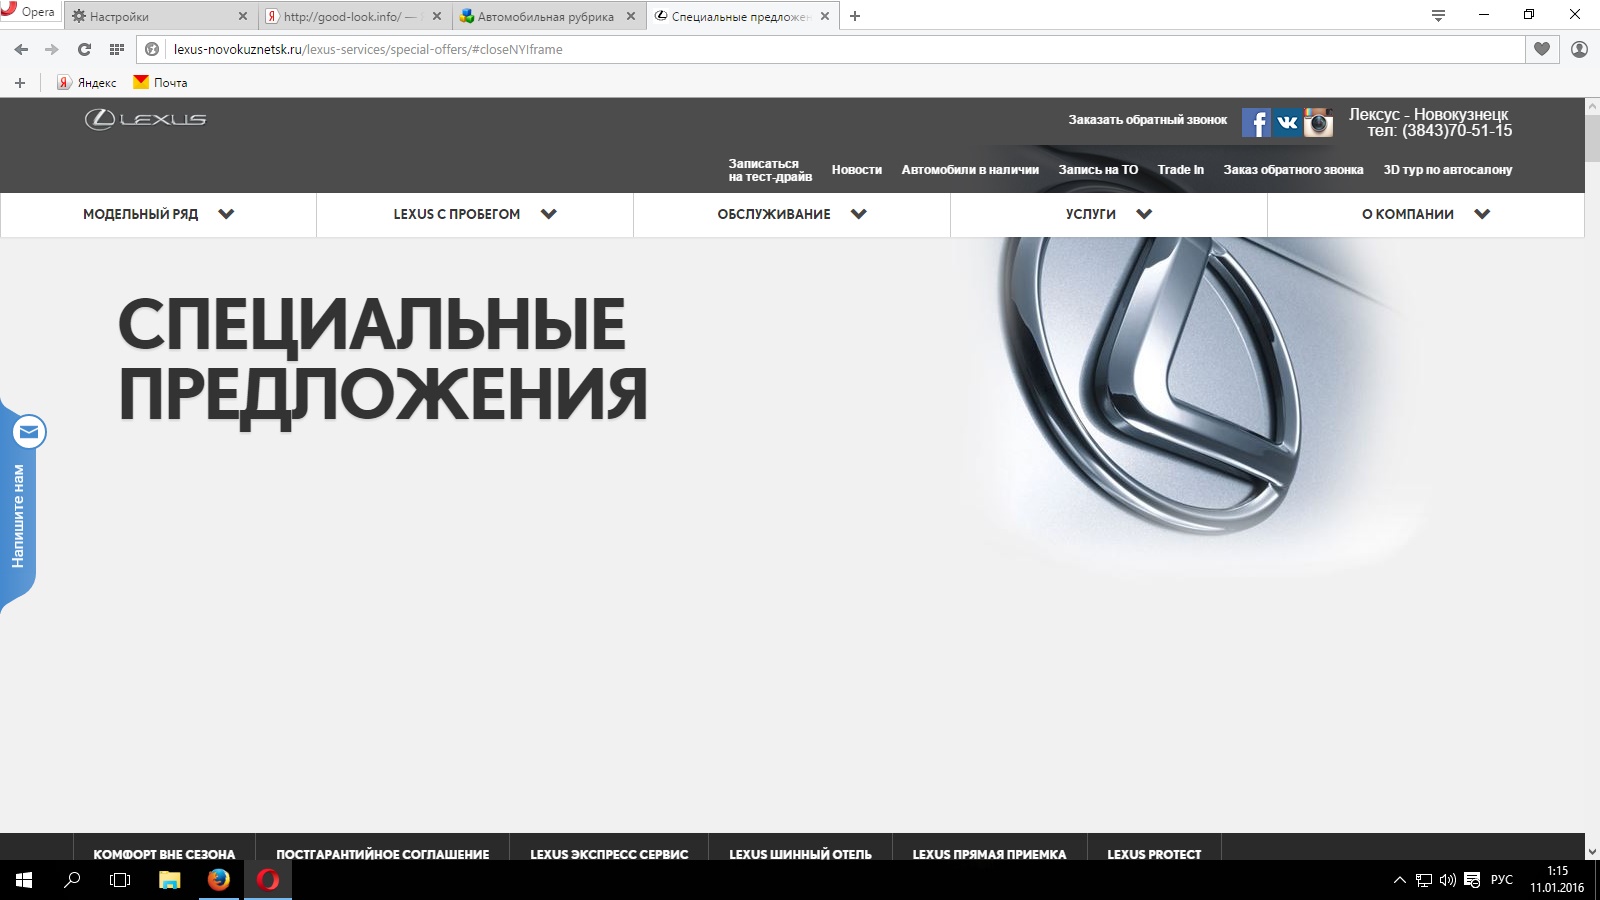Close the good-look.info tab
This screenshot has width=1600, height=900.
point(436,16)
